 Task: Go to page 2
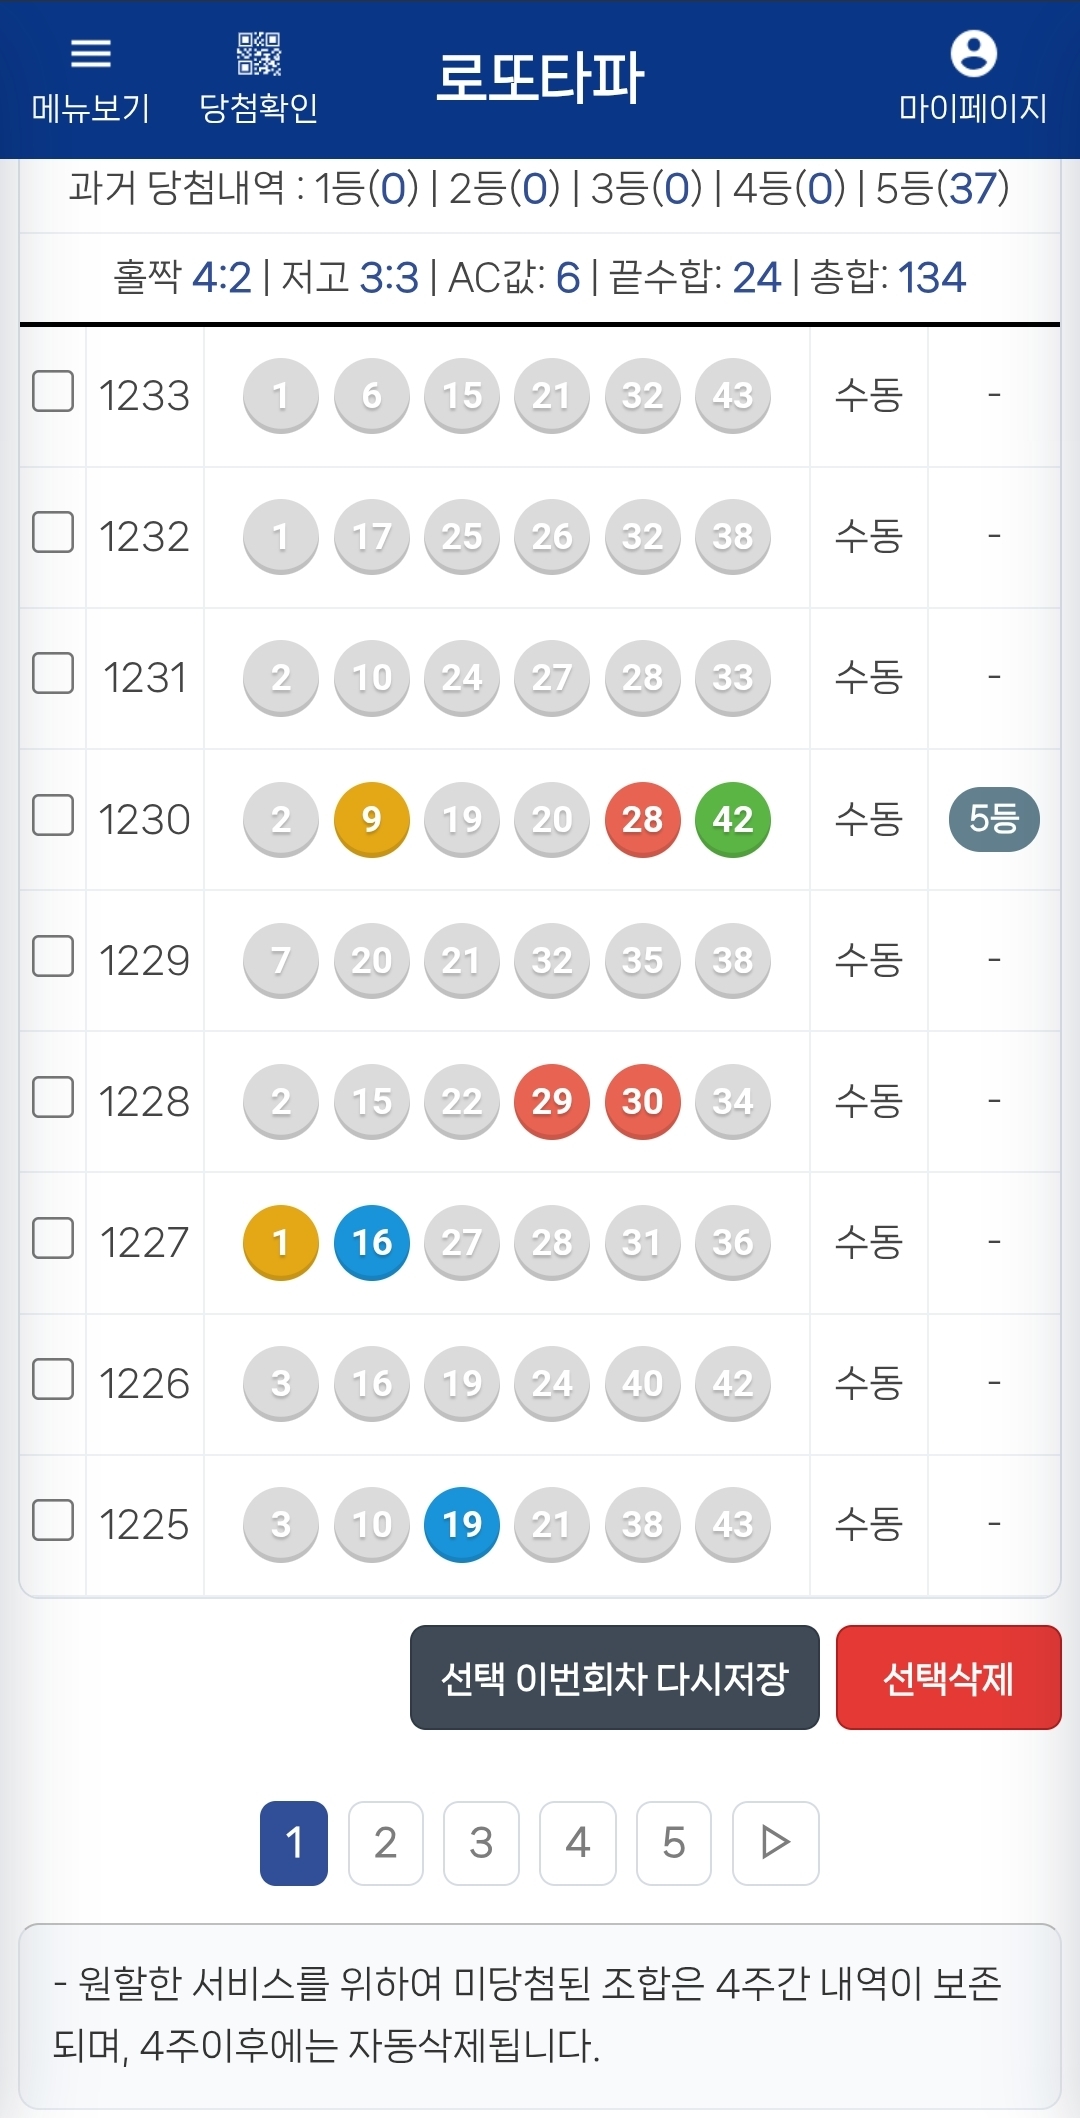(x=386, y=1842)
